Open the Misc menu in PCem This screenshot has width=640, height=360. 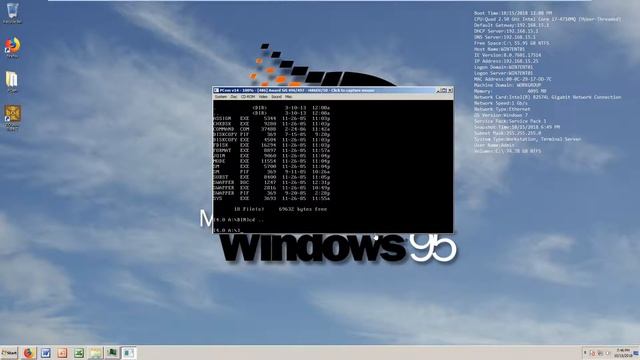[289, 97]
